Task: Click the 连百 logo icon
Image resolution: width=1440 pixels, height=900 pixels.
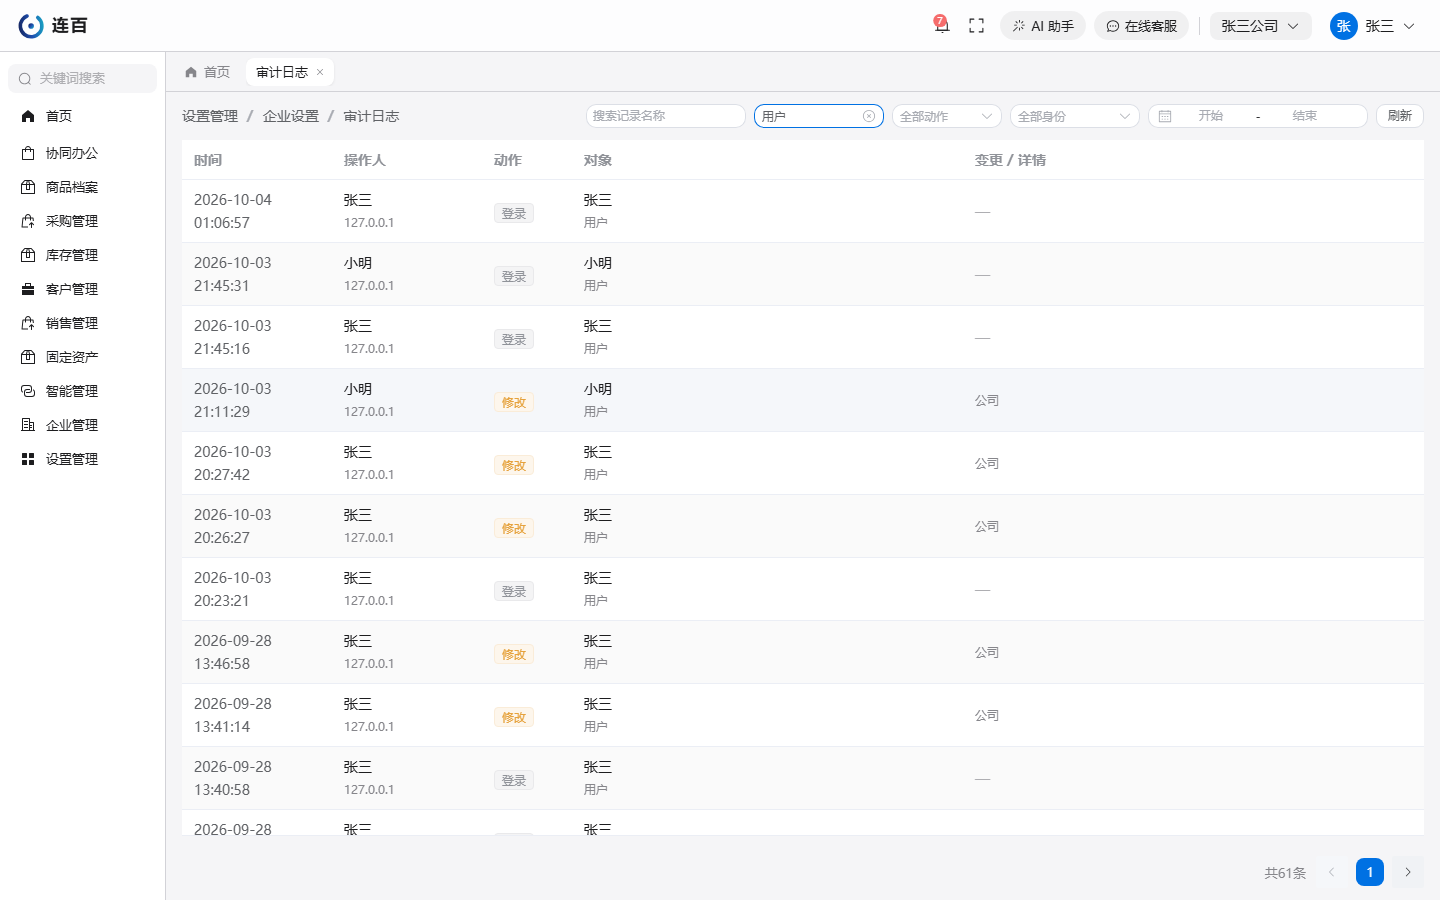Action: tap(31, 26)
